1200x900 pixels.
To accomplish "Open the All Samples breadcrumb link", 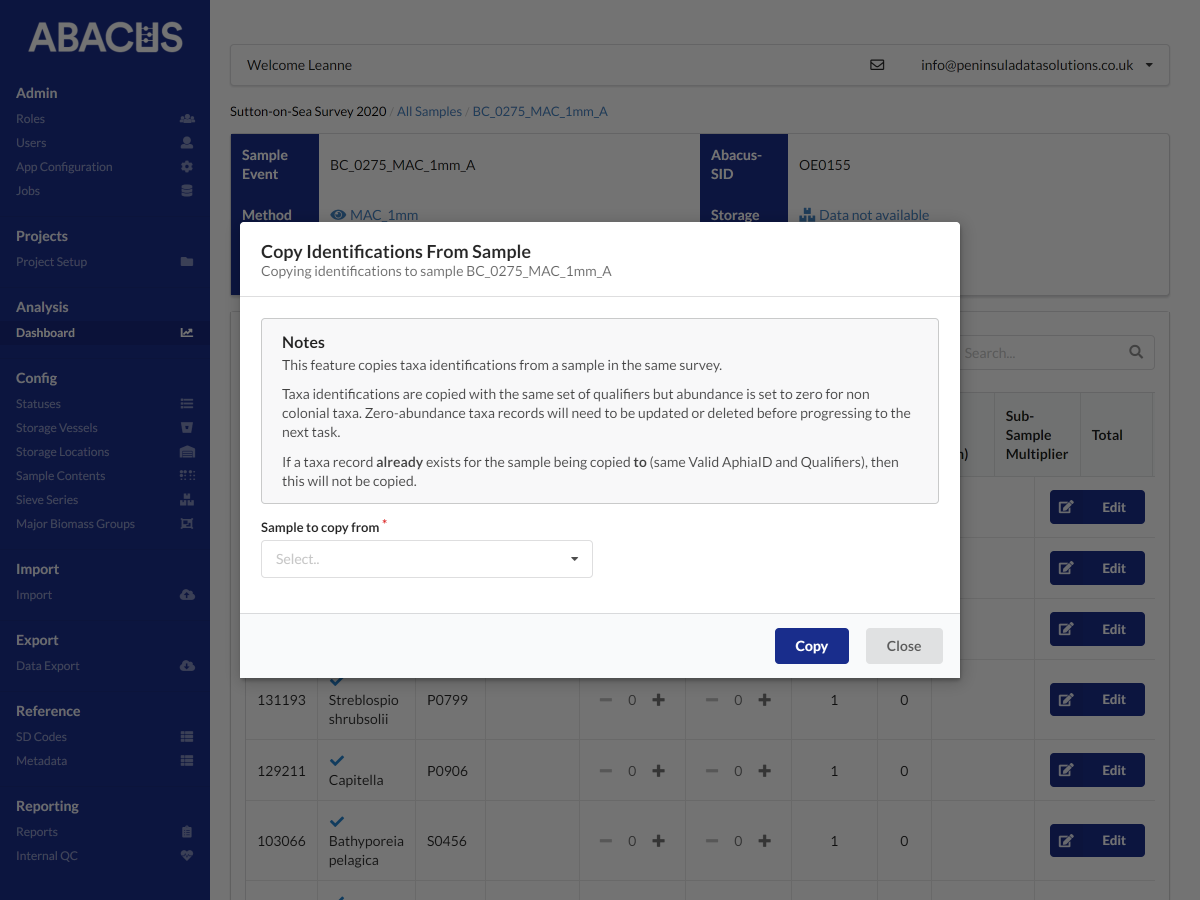I will point(429,111).
